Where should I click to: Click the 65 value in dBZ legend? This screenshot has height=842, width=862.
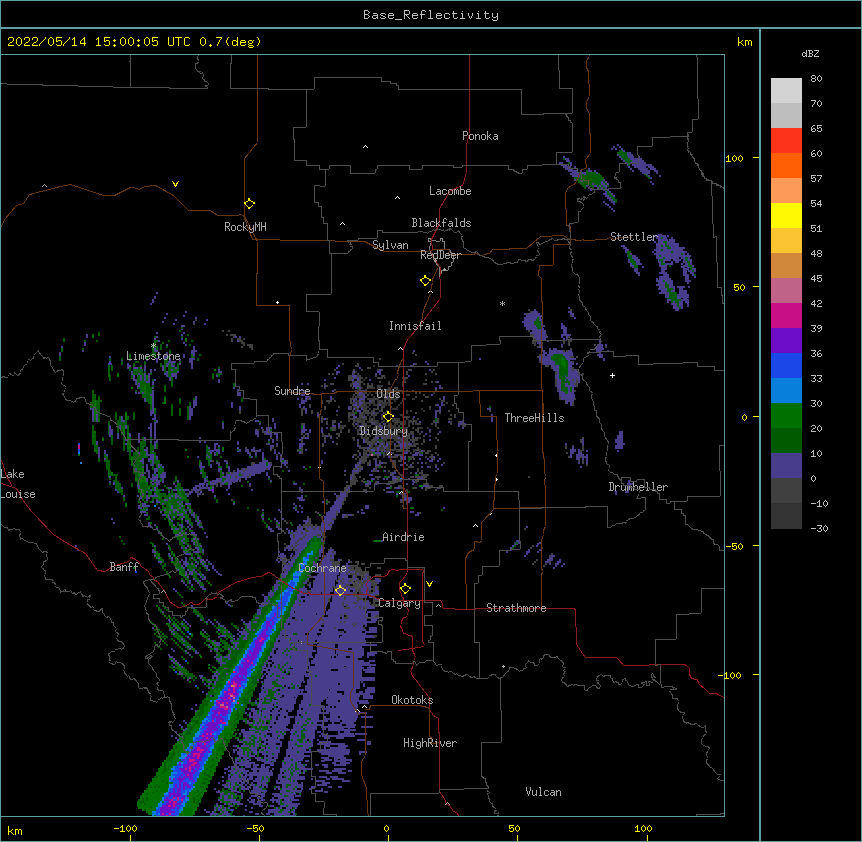coord(816,128)
